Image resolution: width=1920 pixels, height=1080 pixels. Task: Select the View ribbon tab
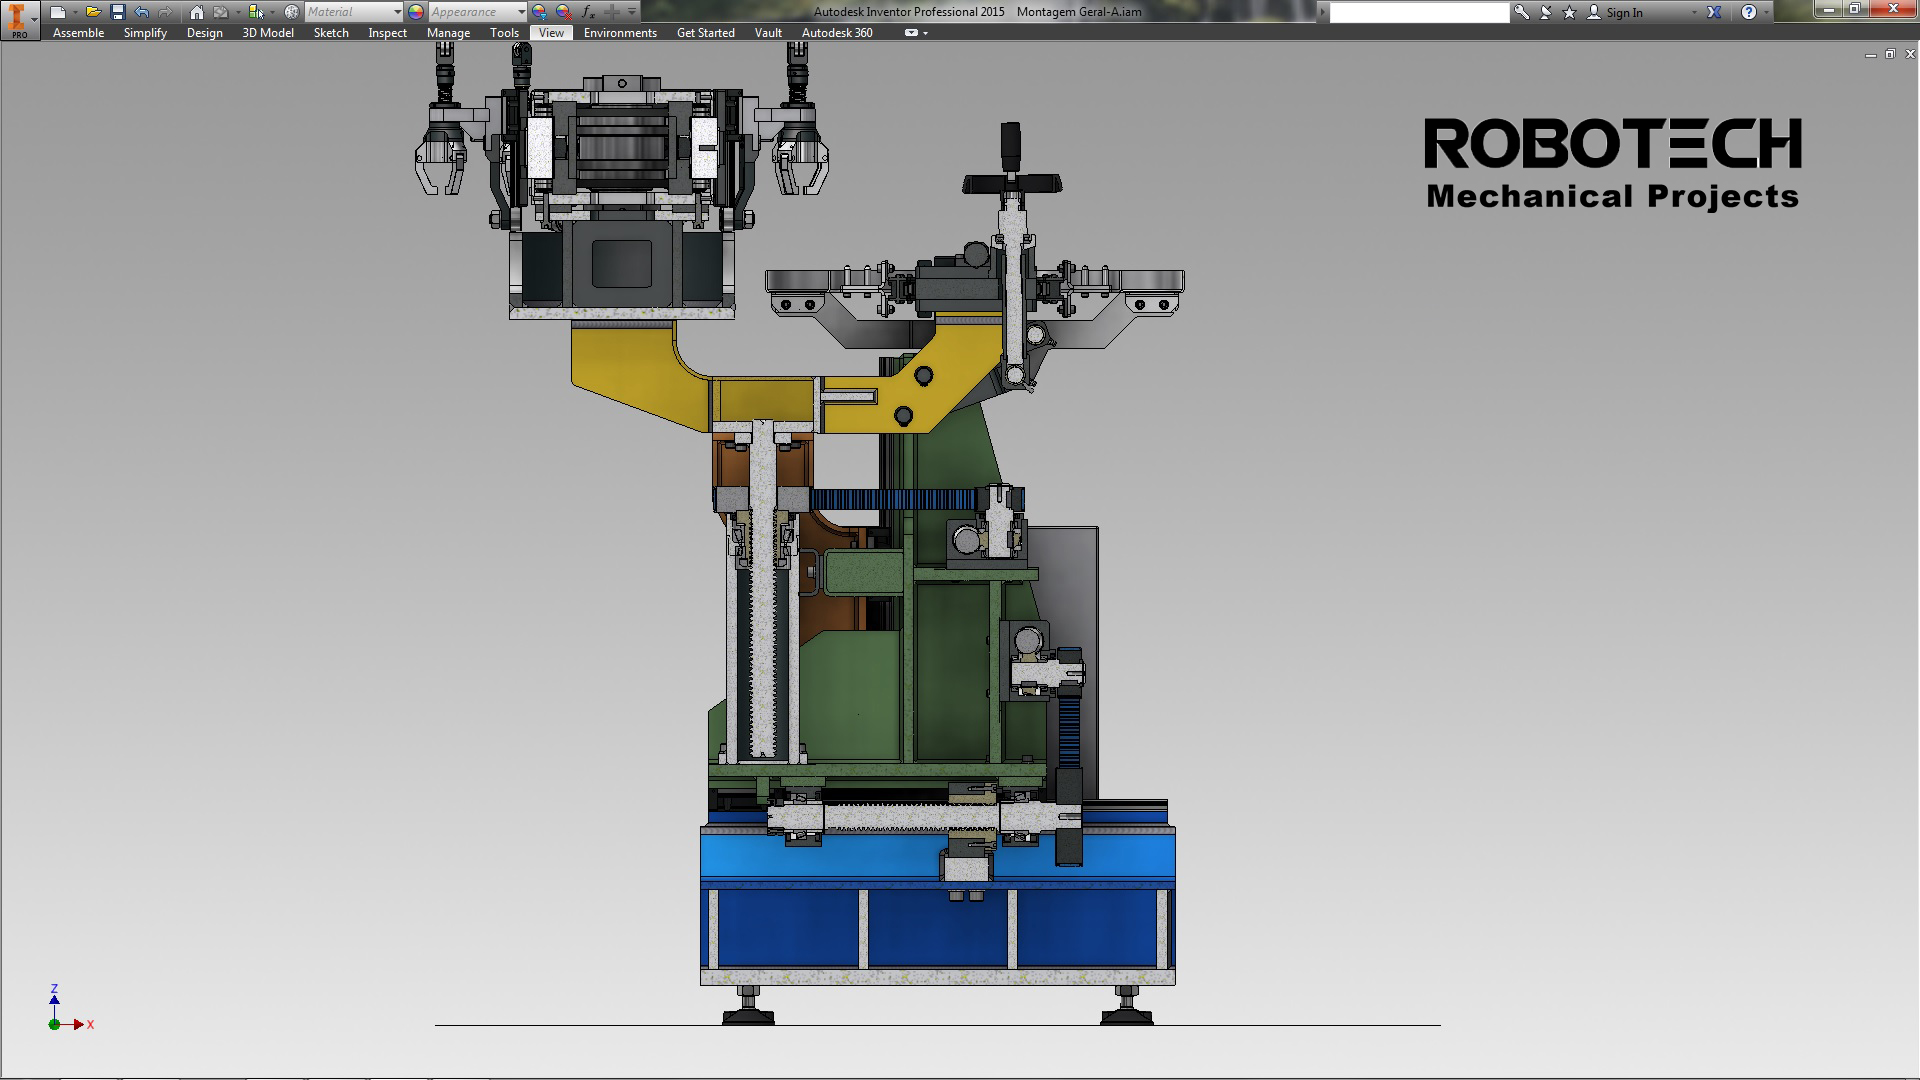[551, 33]
